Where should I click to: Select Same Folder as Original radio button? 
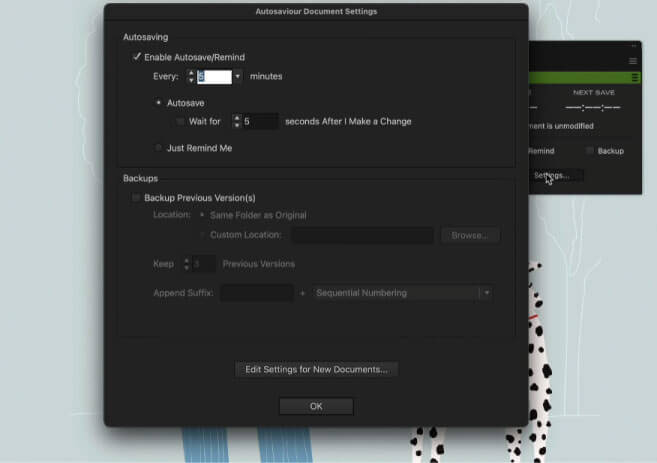[x=202, y=215]
